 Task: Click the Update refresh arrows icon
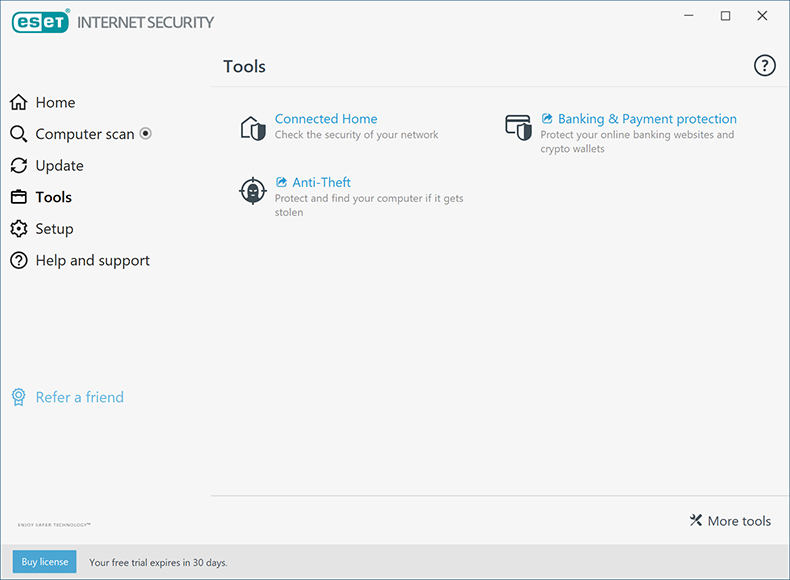click(19, 165)
